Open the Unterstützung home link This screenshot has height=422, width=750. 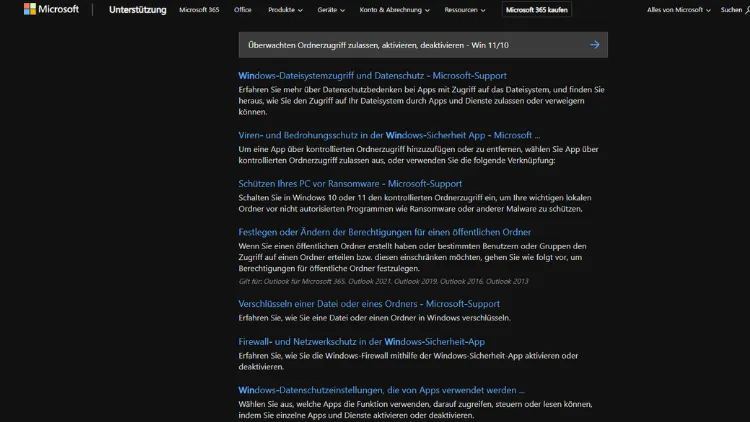138,10
